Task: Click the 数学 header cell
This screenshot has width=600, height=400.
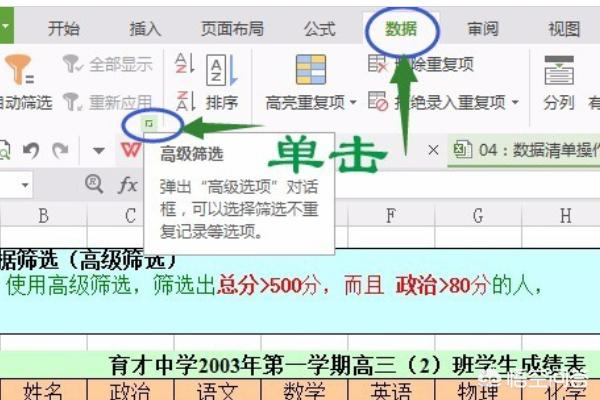Action: coord(304,390)
